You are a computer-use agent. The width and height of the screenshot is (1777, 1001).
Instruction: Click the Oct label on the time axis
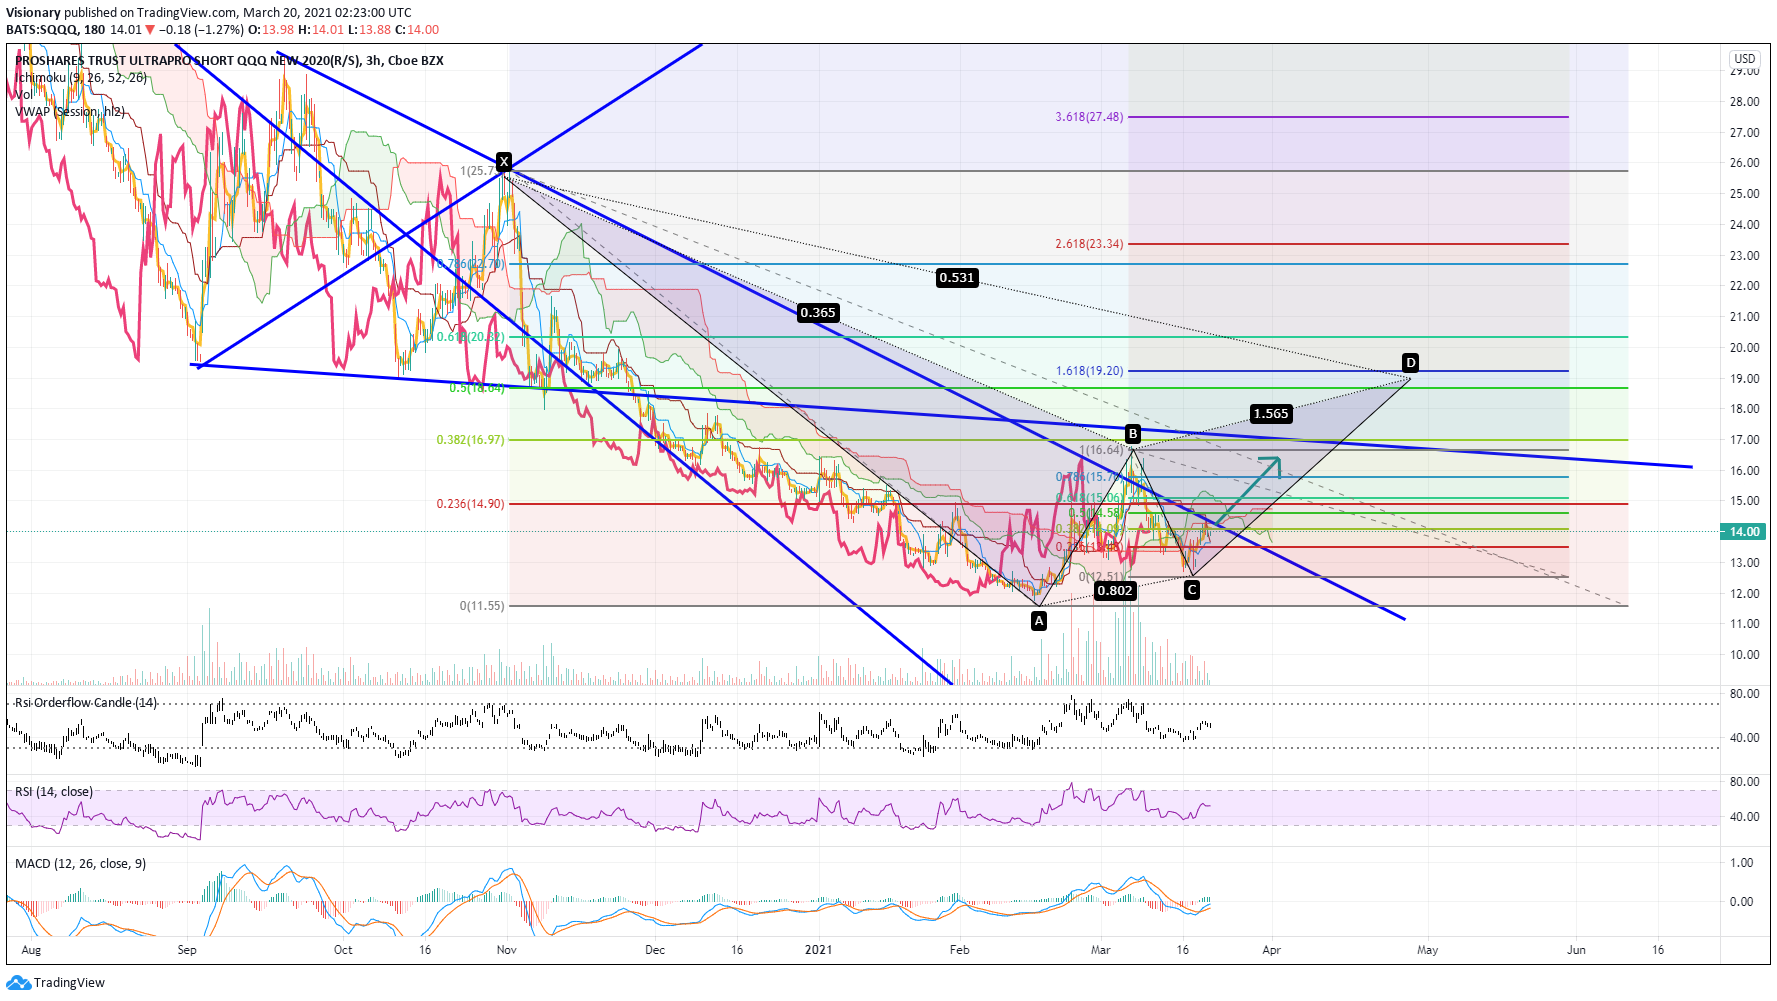(x=343, y=950)
